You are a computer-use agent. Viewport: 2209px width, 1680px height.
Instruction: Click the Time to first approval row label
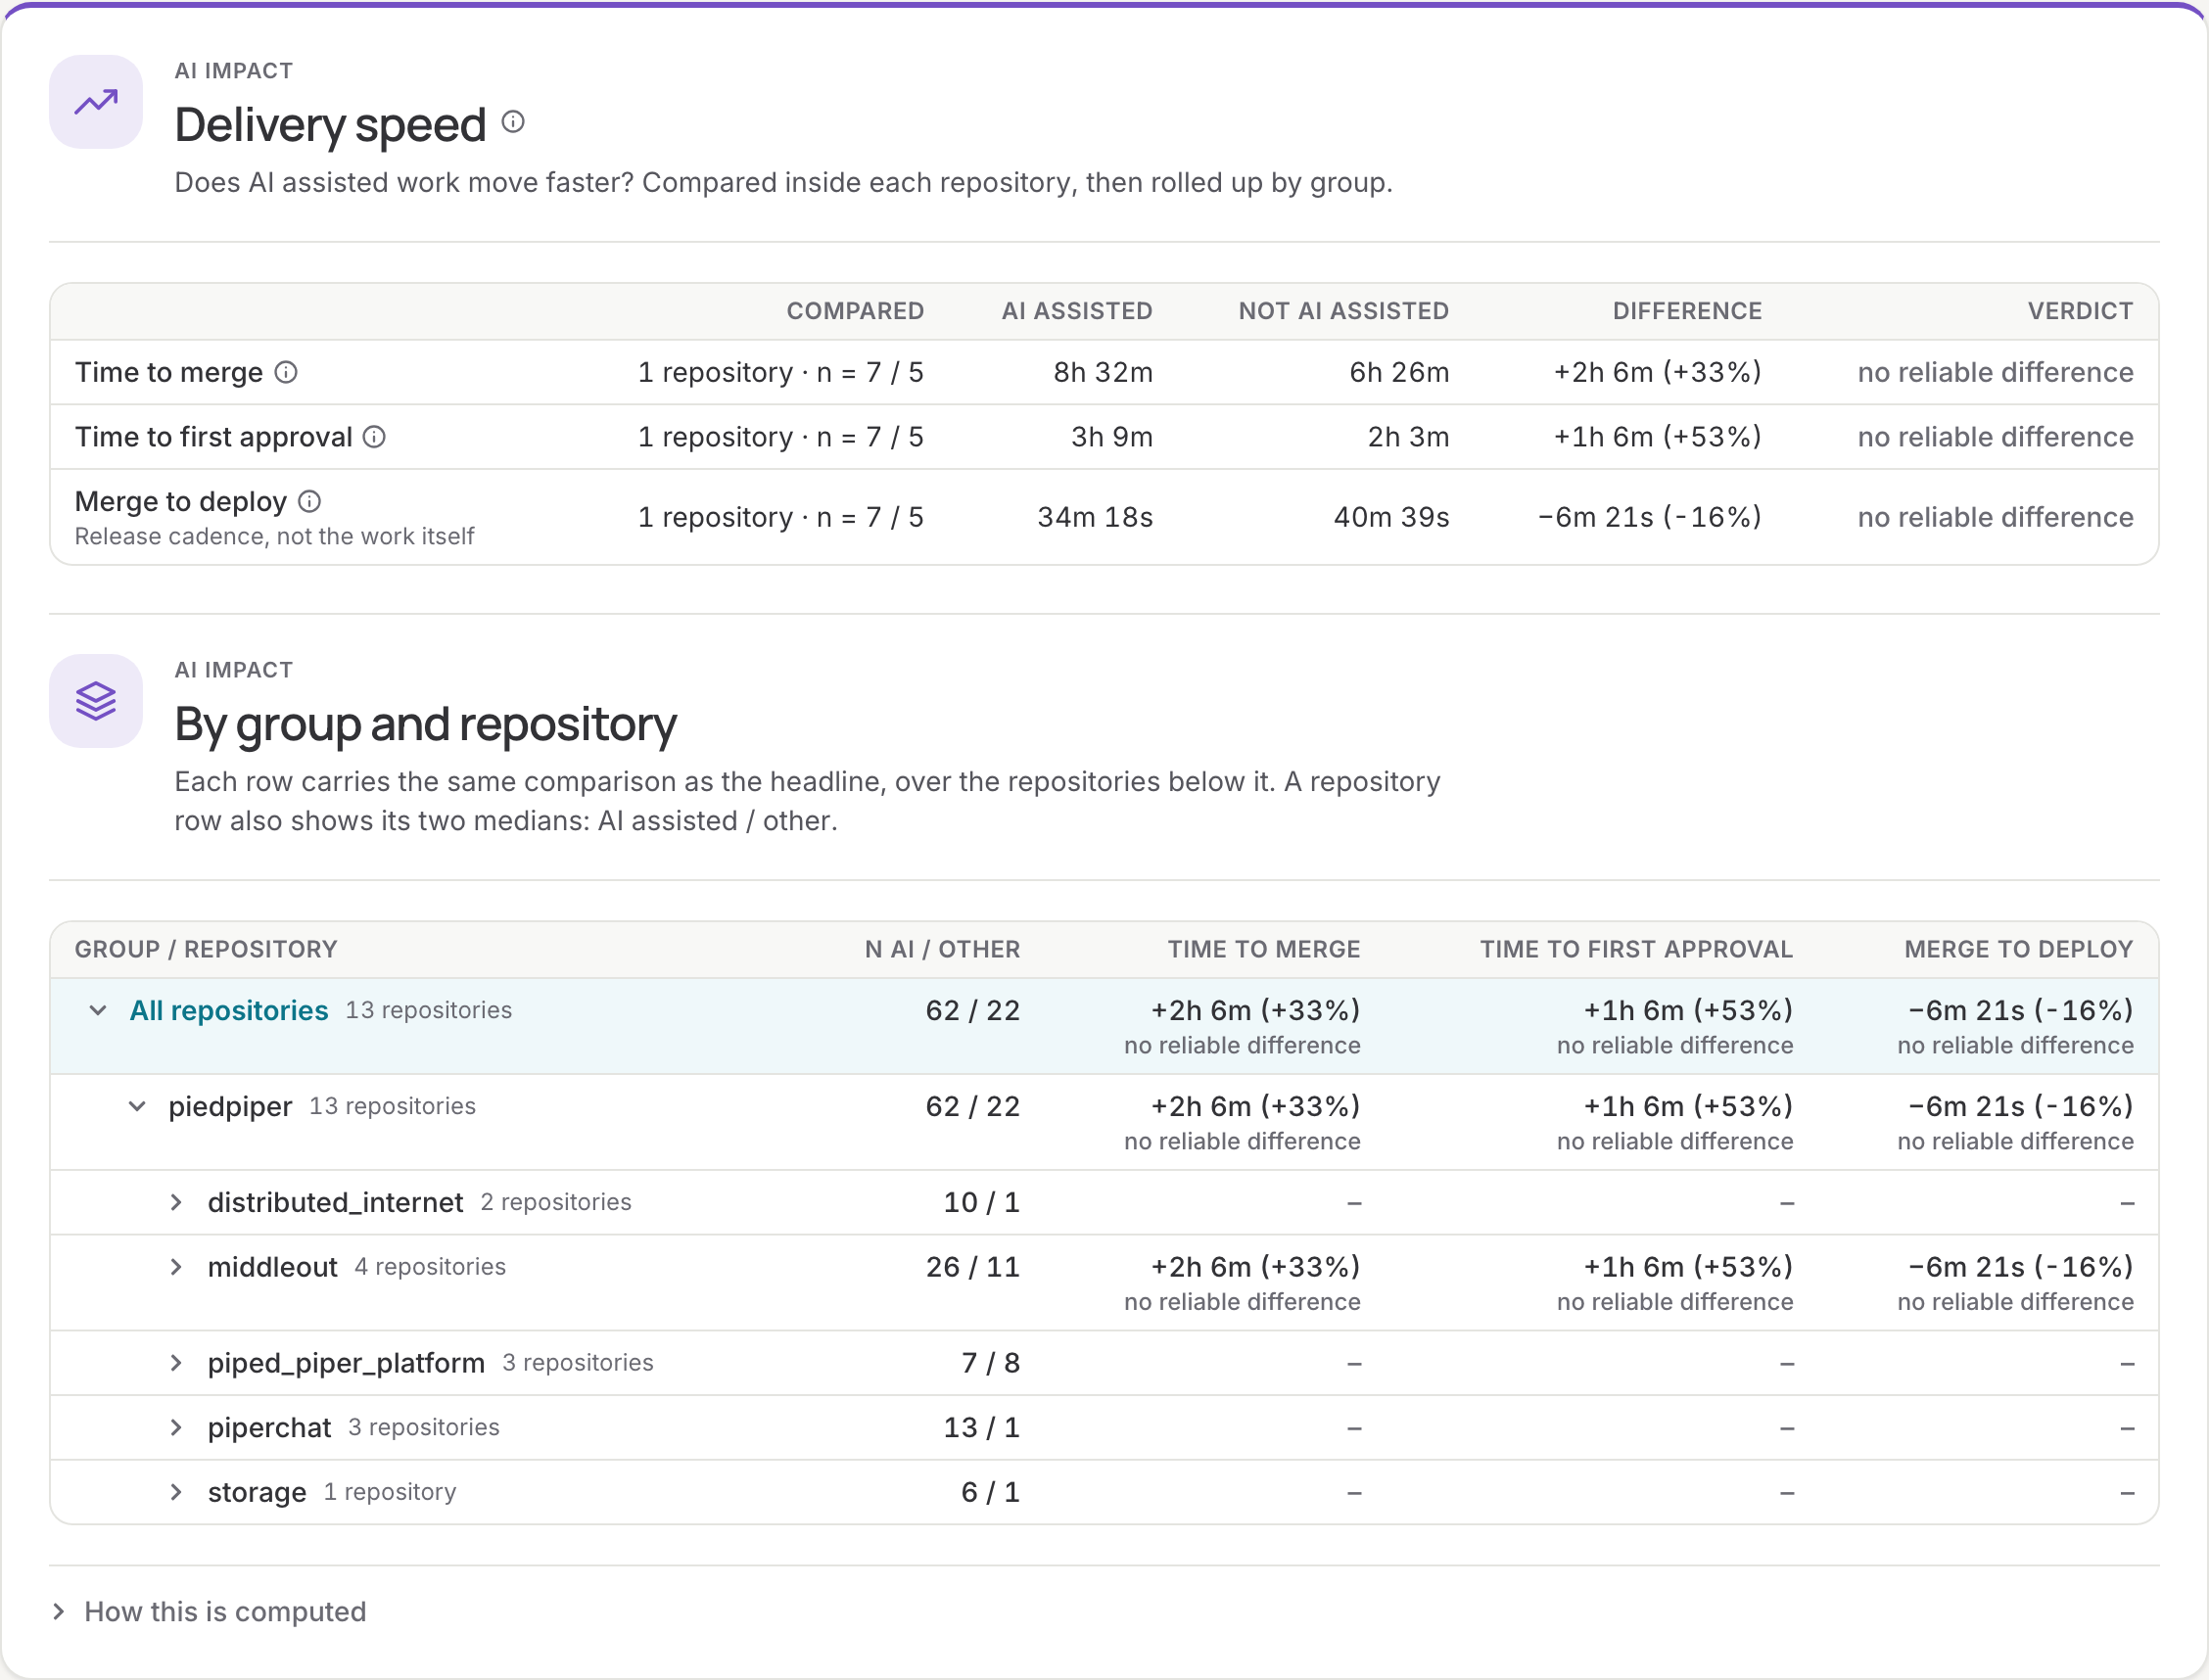[x=214, y=437]
